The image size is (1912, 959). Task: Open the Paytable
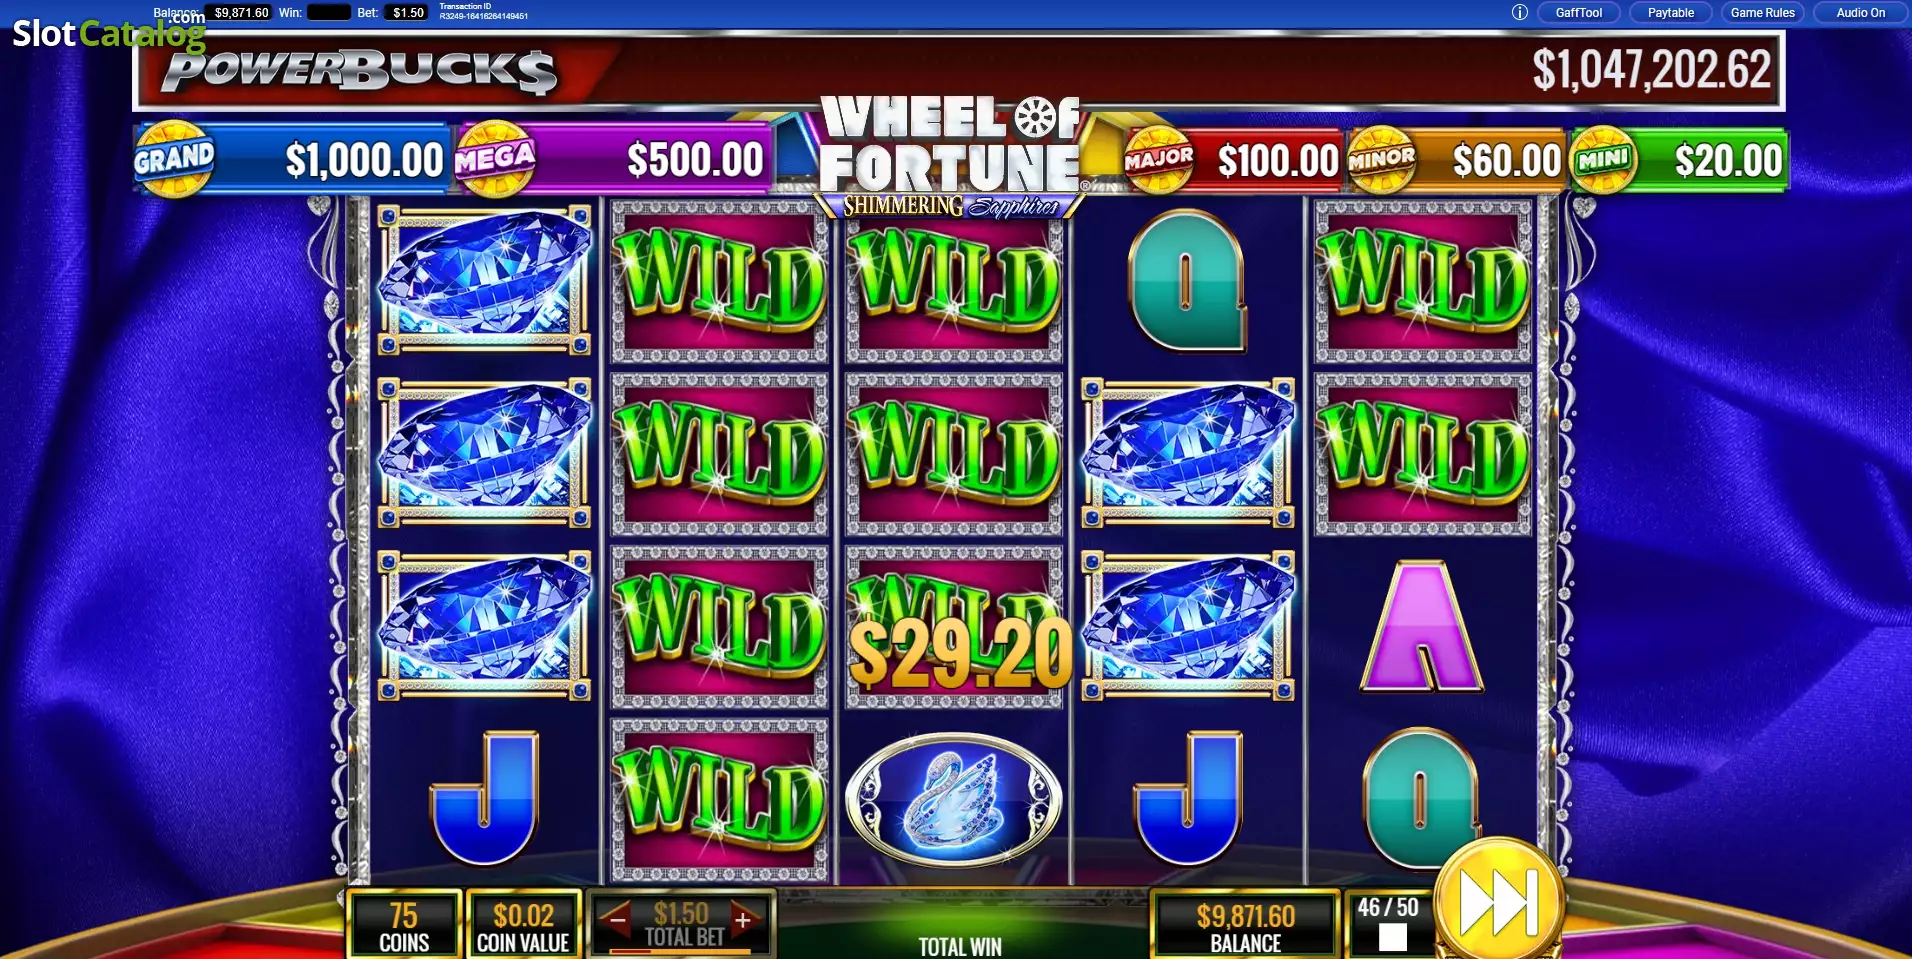pyautogui.click(x=1670, y=12)
